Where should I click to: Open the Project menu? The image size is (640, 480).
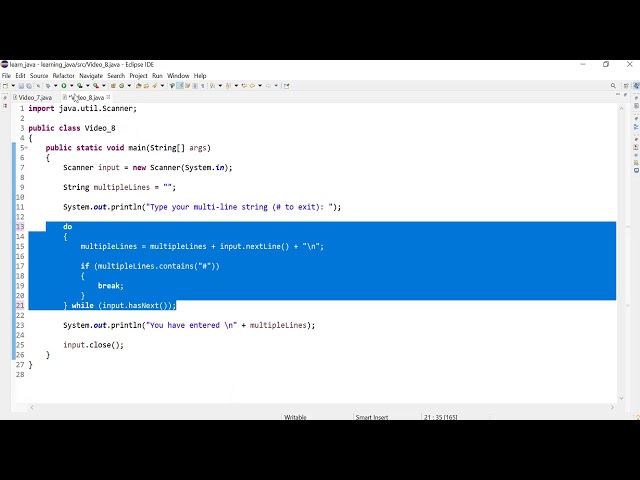pyautogui.click(x=138, y=76)
